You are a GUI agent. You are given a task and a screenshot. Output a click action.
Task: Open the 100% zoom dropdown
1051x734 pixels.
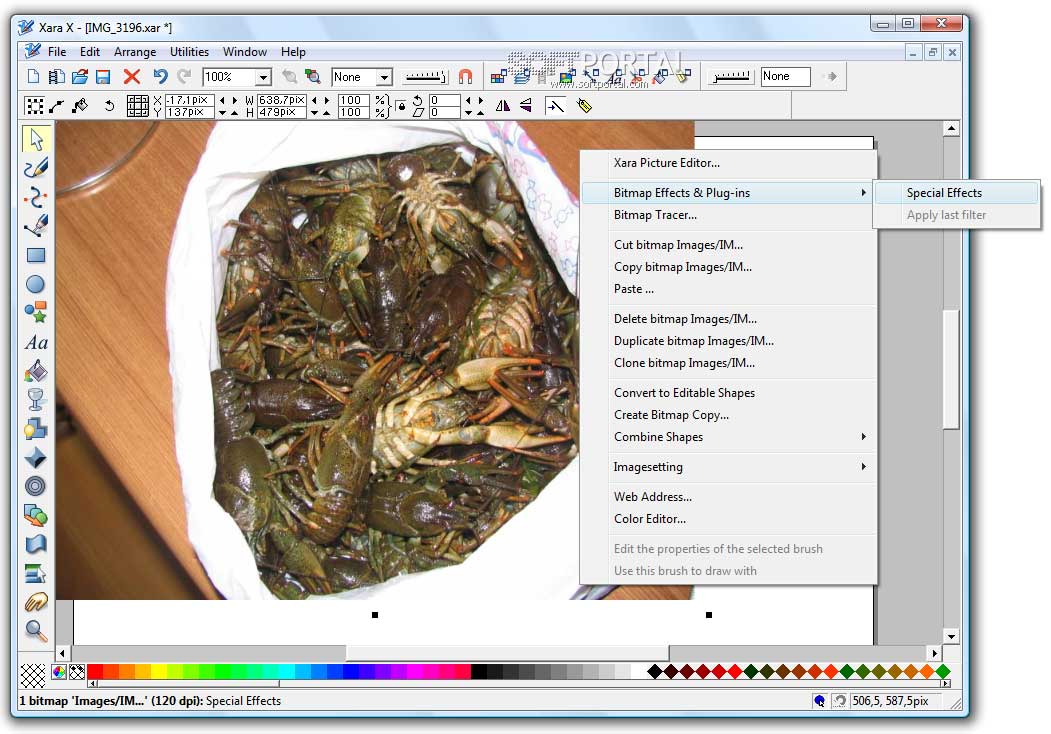[x=263, y=77]
